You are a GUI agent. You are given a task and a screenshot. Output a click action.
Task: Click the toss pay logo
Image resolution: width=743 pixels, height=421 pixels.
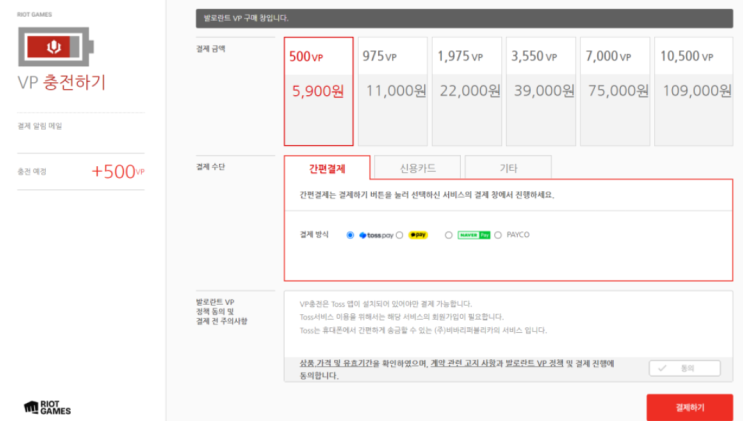click(376, 235)
